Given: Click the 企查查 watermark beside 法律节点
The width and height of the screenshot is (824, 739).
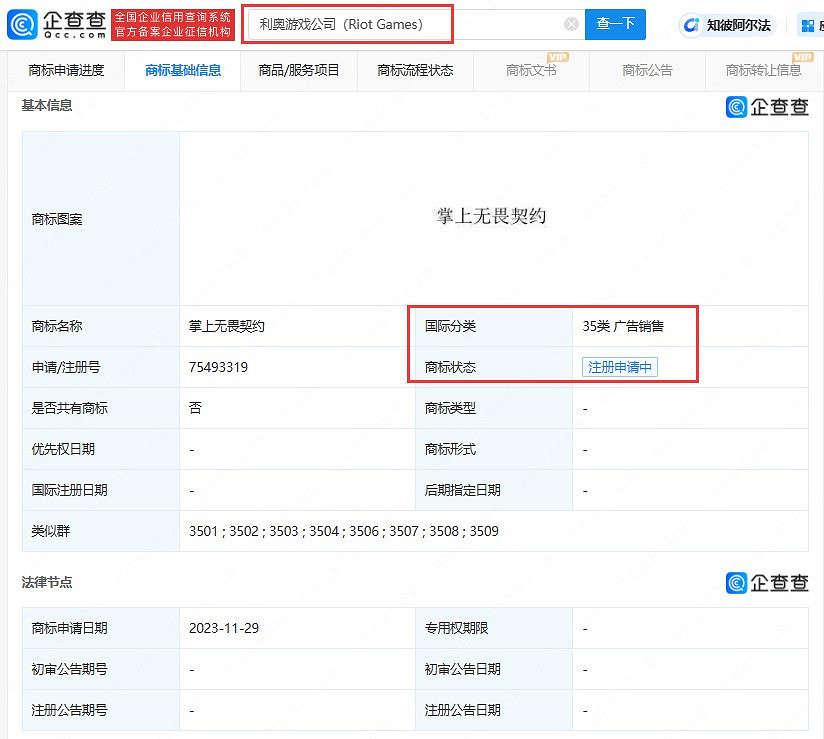Looking at the screenshot, I should pyautogui.click(x=767, y=583).
